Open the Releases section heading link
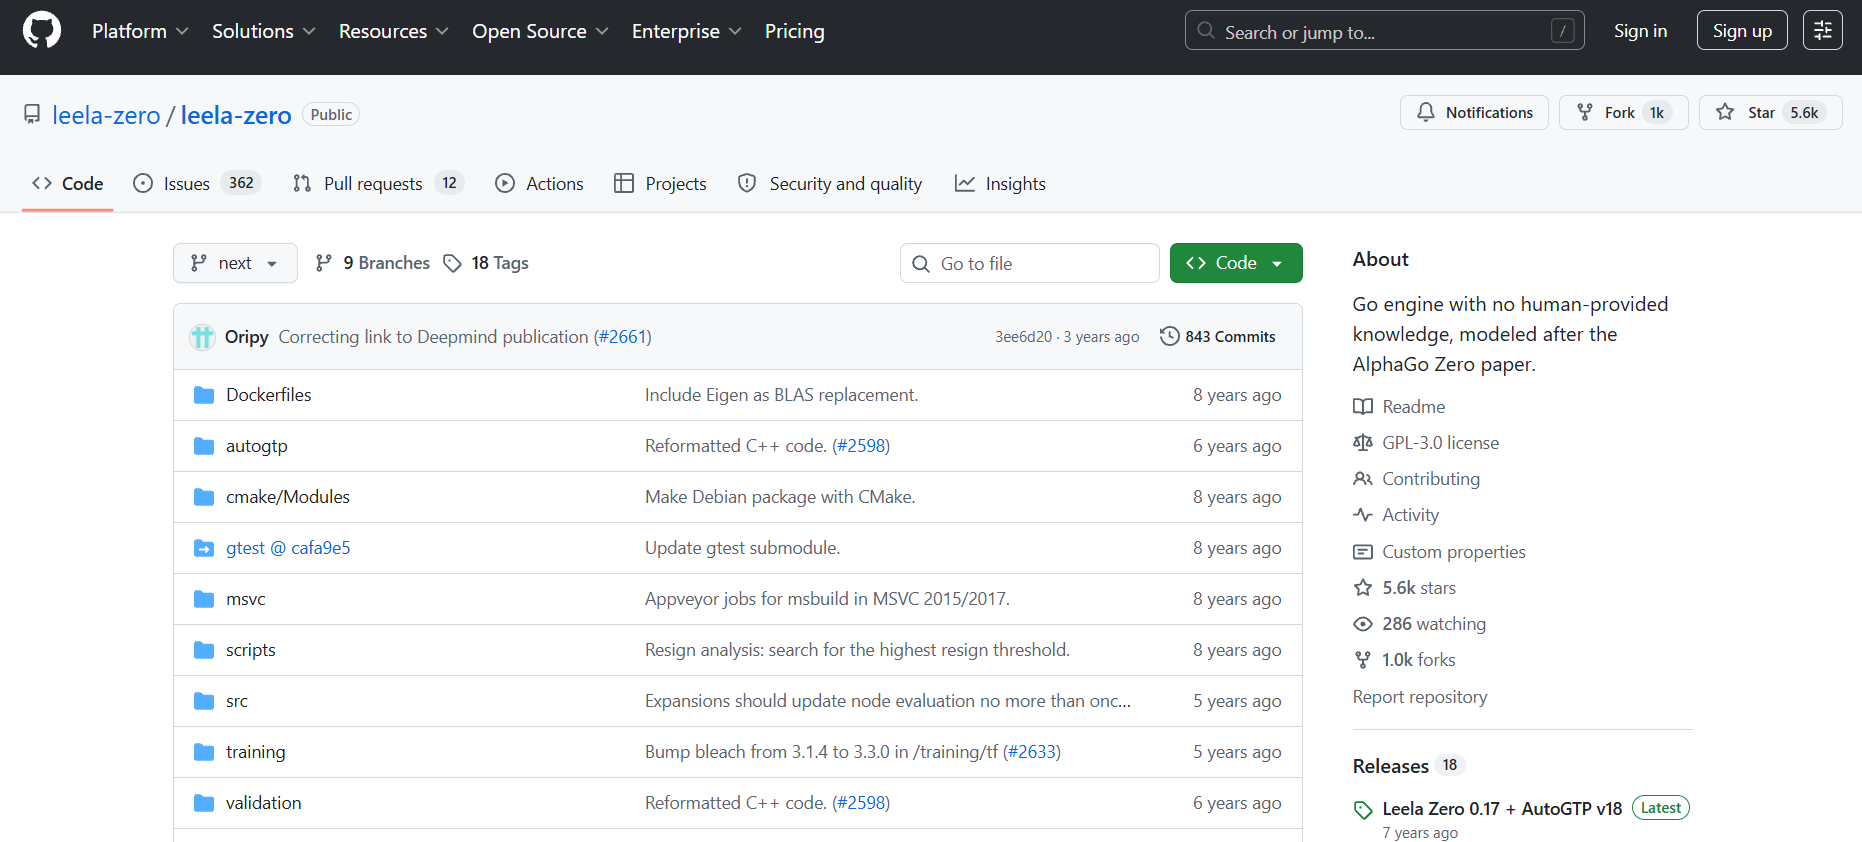This screenshot has width=1862, height=842. coord(1391,766)
